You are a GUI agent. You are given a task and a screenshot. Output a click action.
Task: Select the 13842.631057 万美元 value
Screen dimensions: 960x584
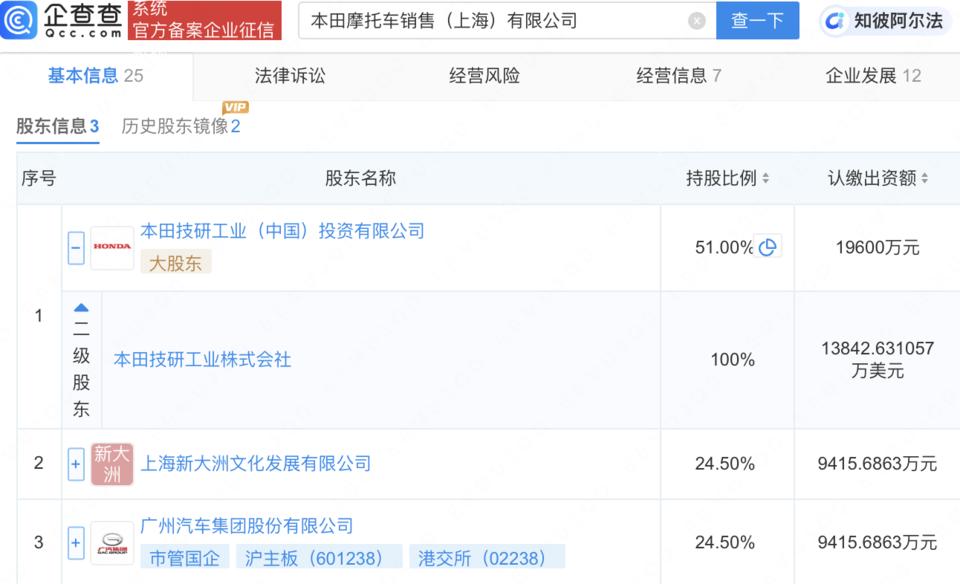877,359
